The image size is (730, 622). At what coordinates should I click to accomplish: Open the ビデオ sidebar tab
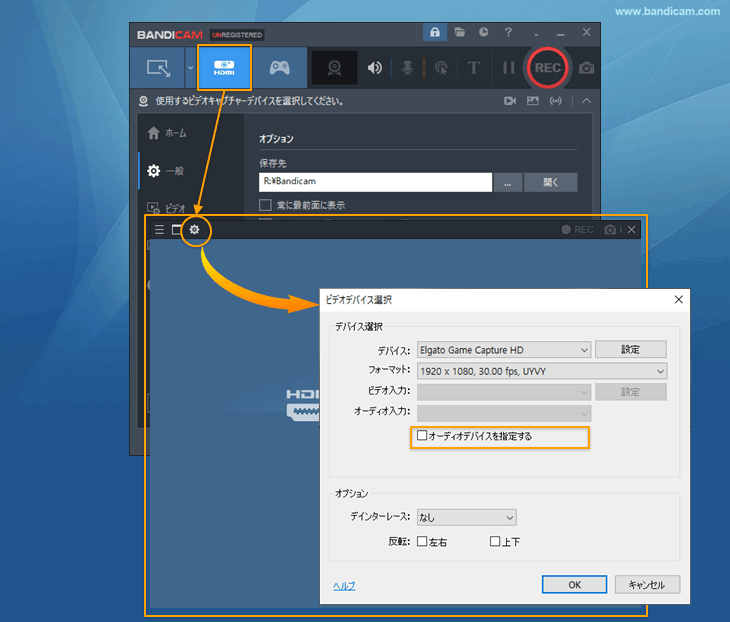pyautogui.click(x=167, y=208)
